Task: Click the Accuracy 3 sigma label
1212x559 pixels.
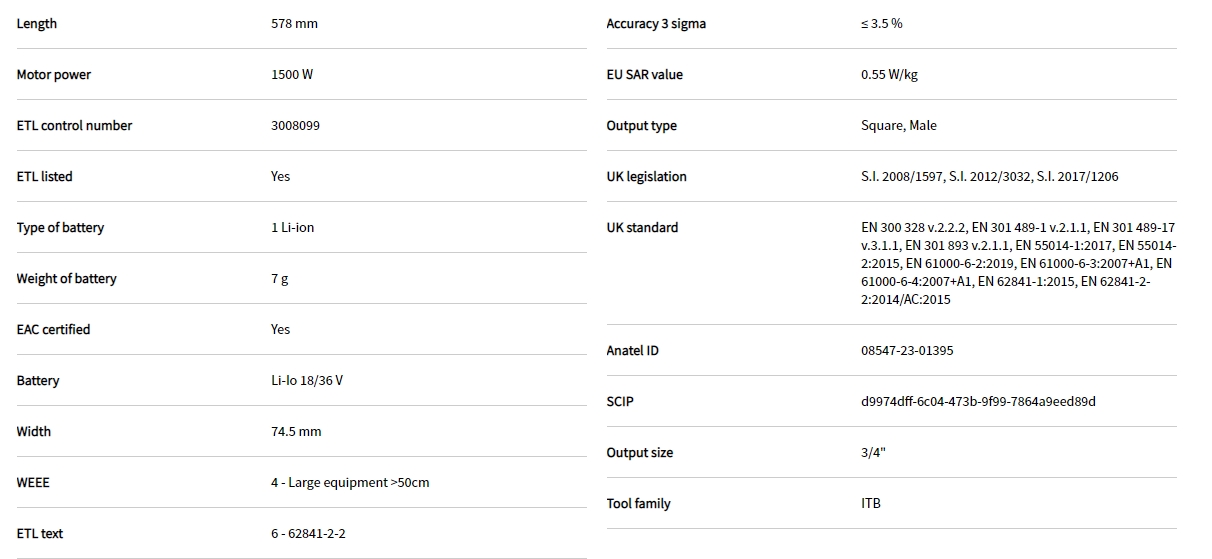Action: coord(656,24)
